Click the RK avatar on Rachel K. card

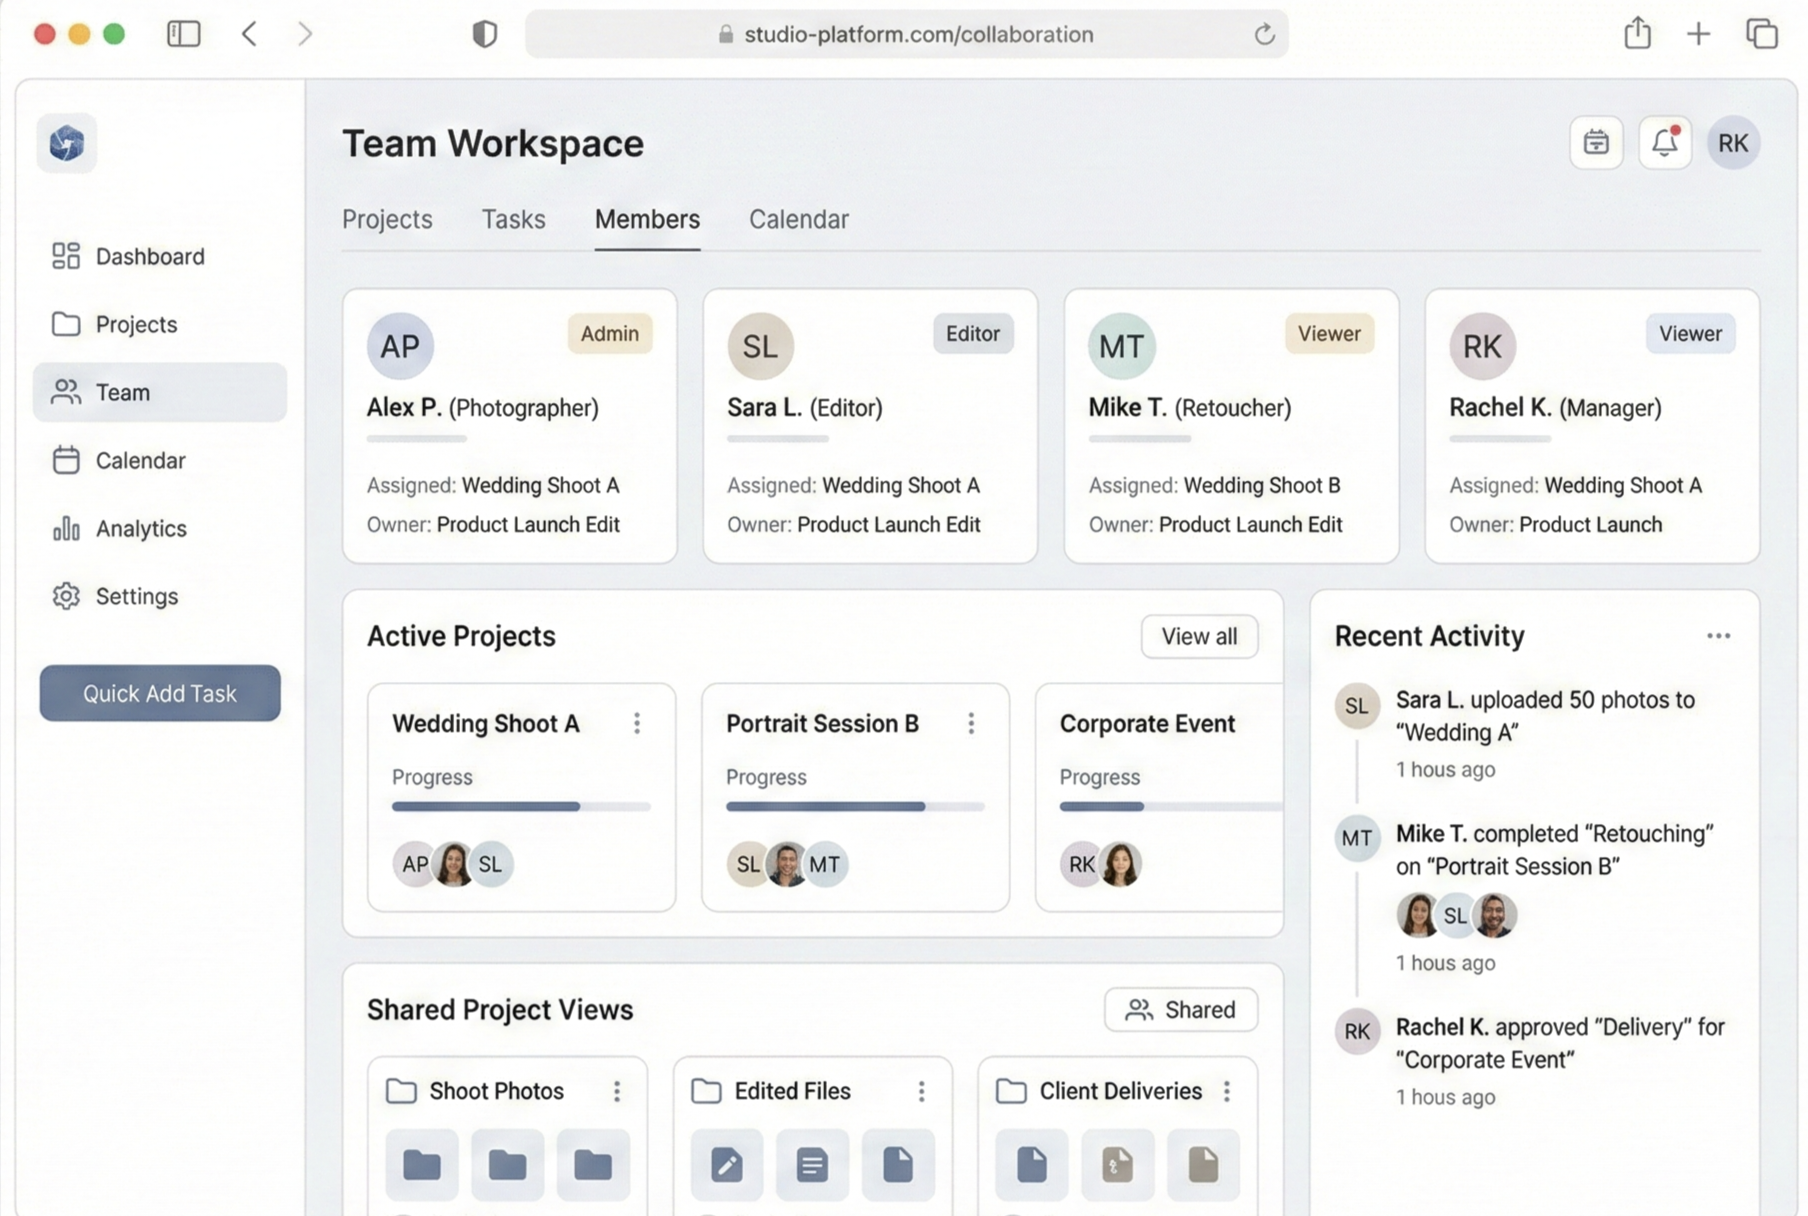coord(1482,346)
